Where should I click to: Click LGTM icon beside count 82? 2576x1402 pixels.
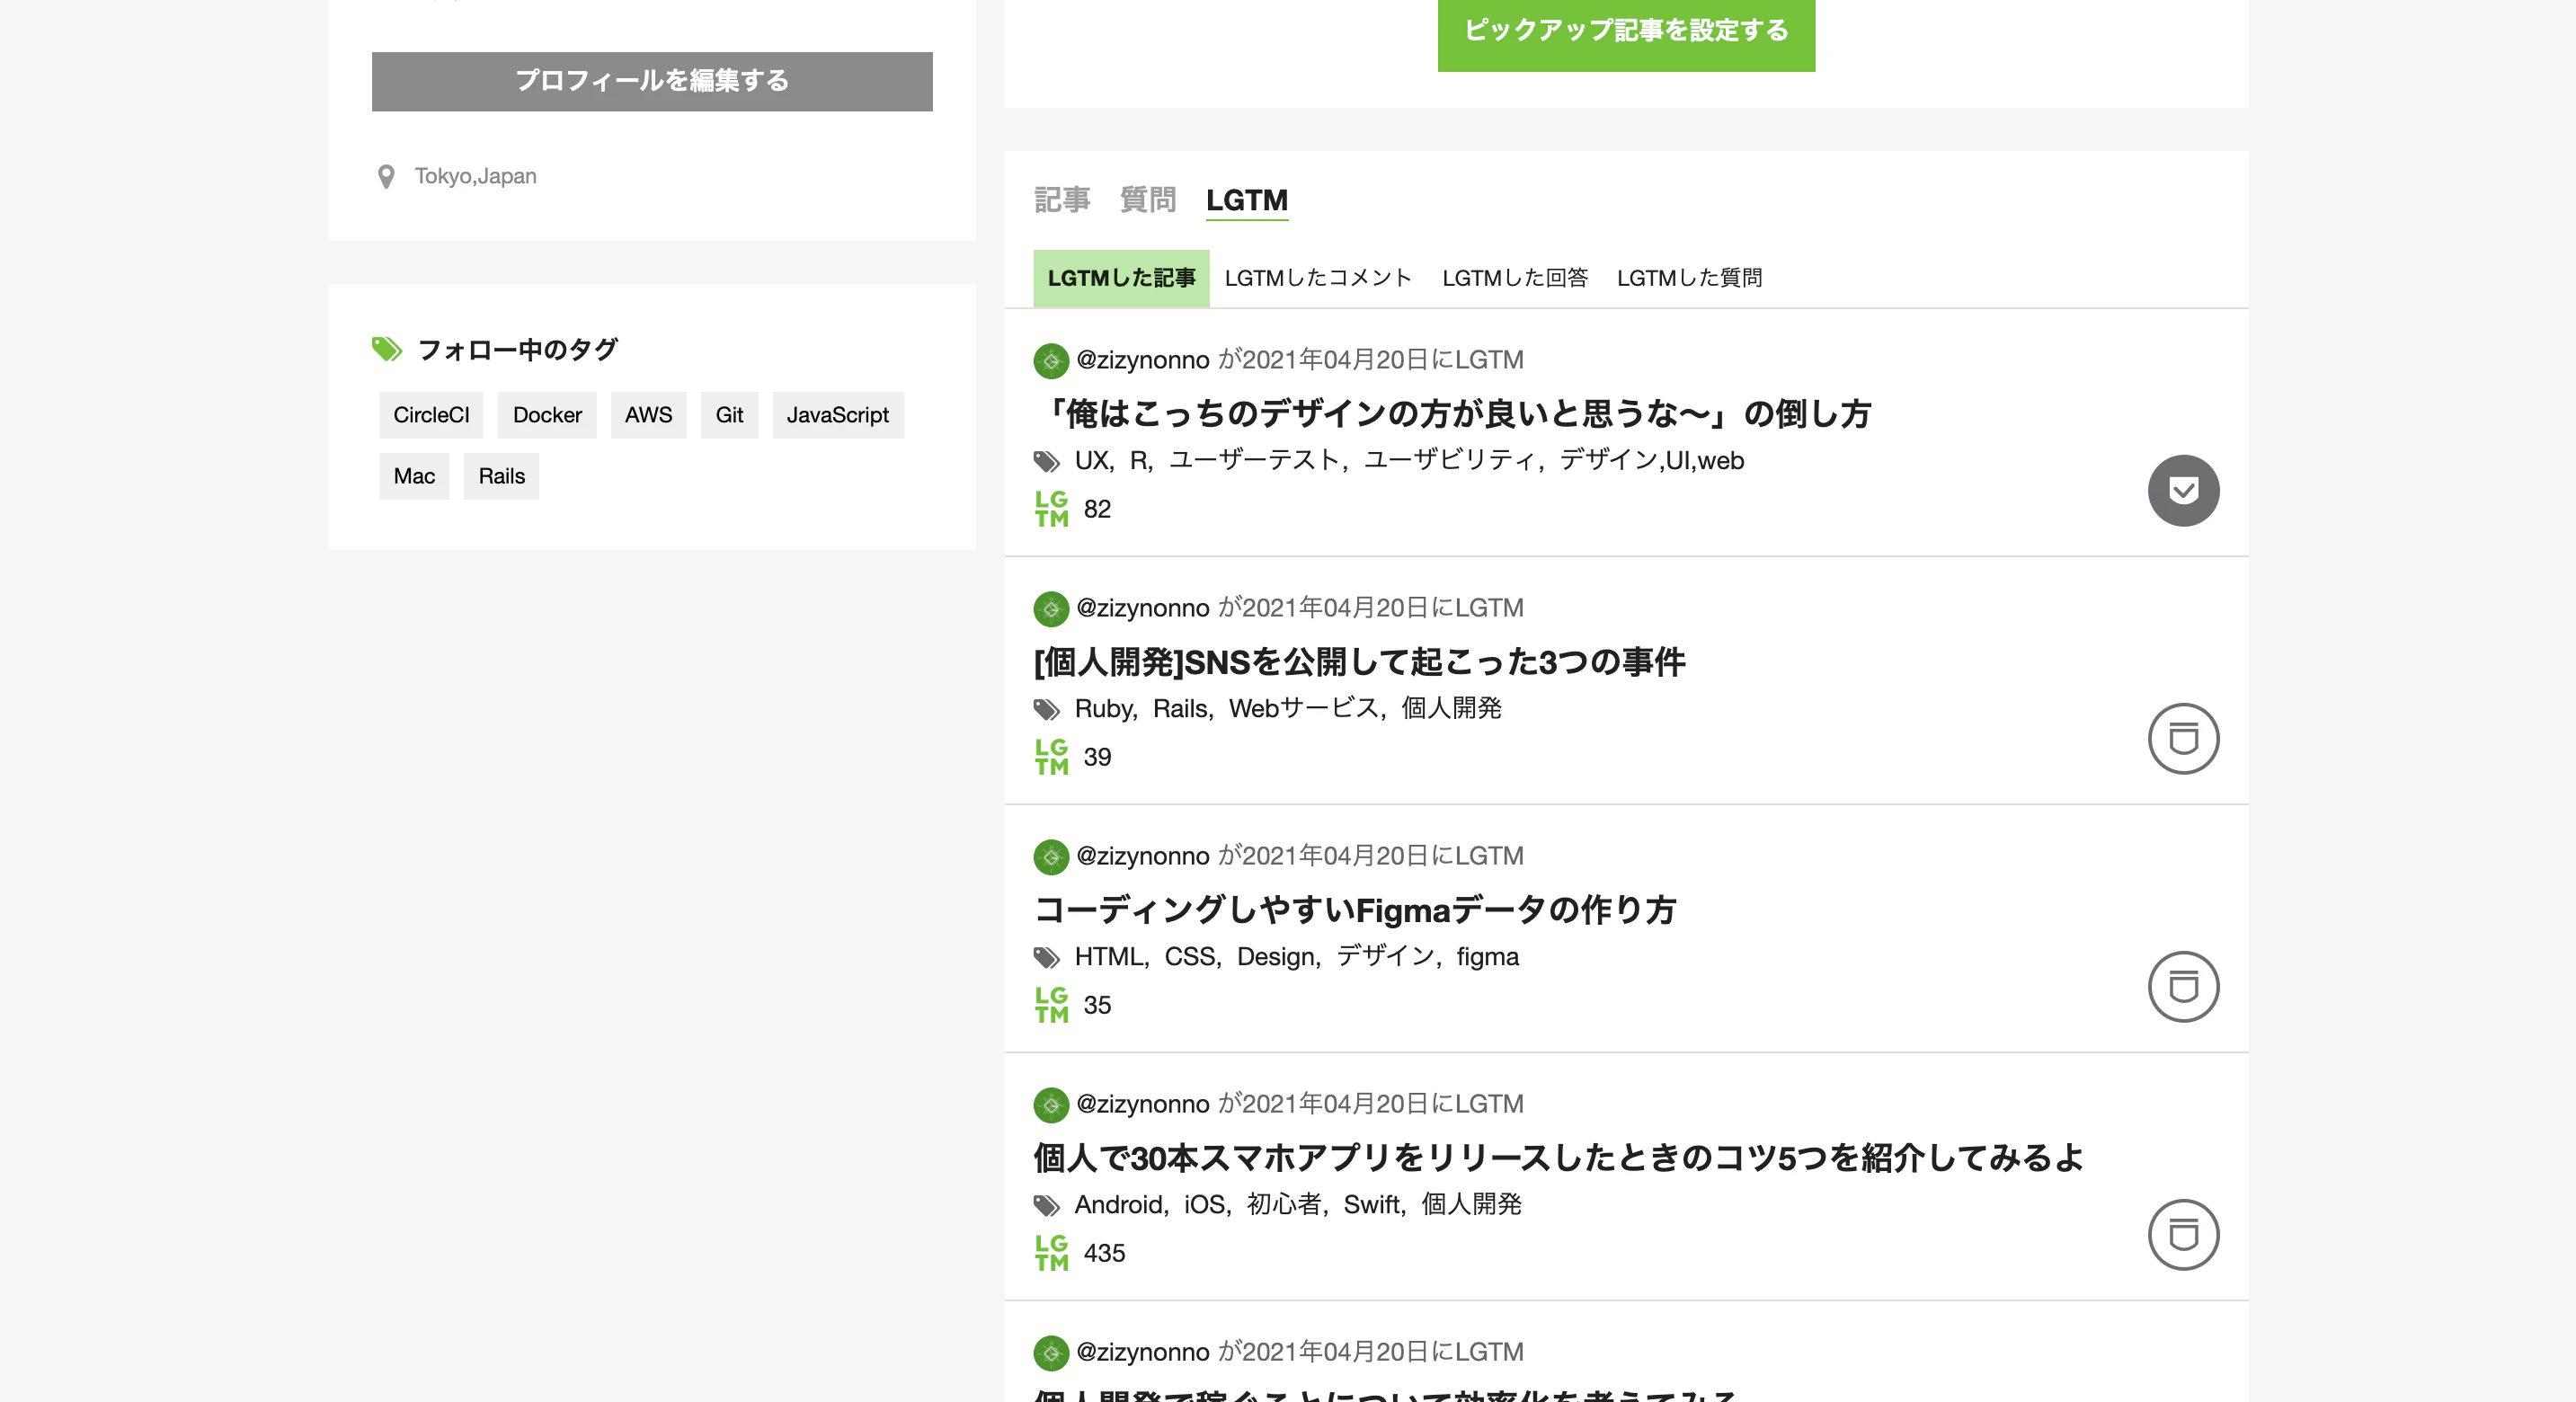(1051, 509)
